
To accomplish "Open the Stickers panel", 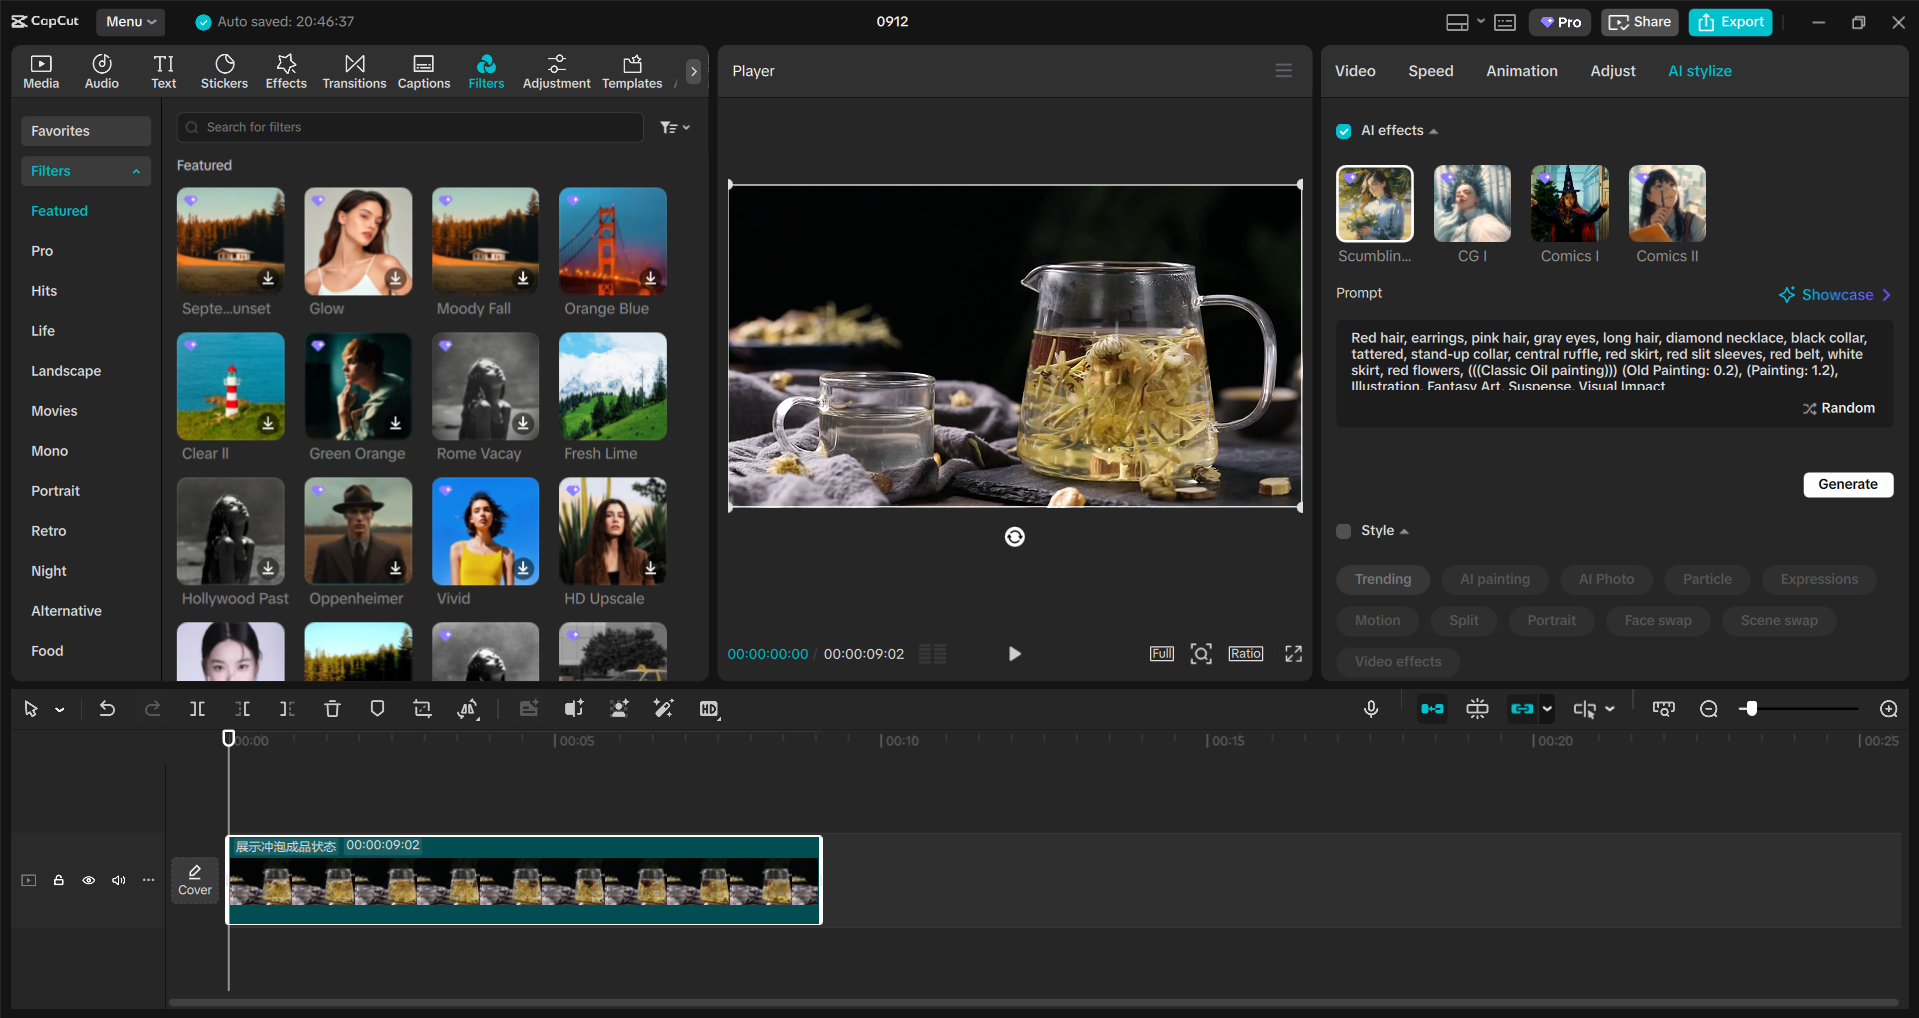I will click(x=224, y=70).
